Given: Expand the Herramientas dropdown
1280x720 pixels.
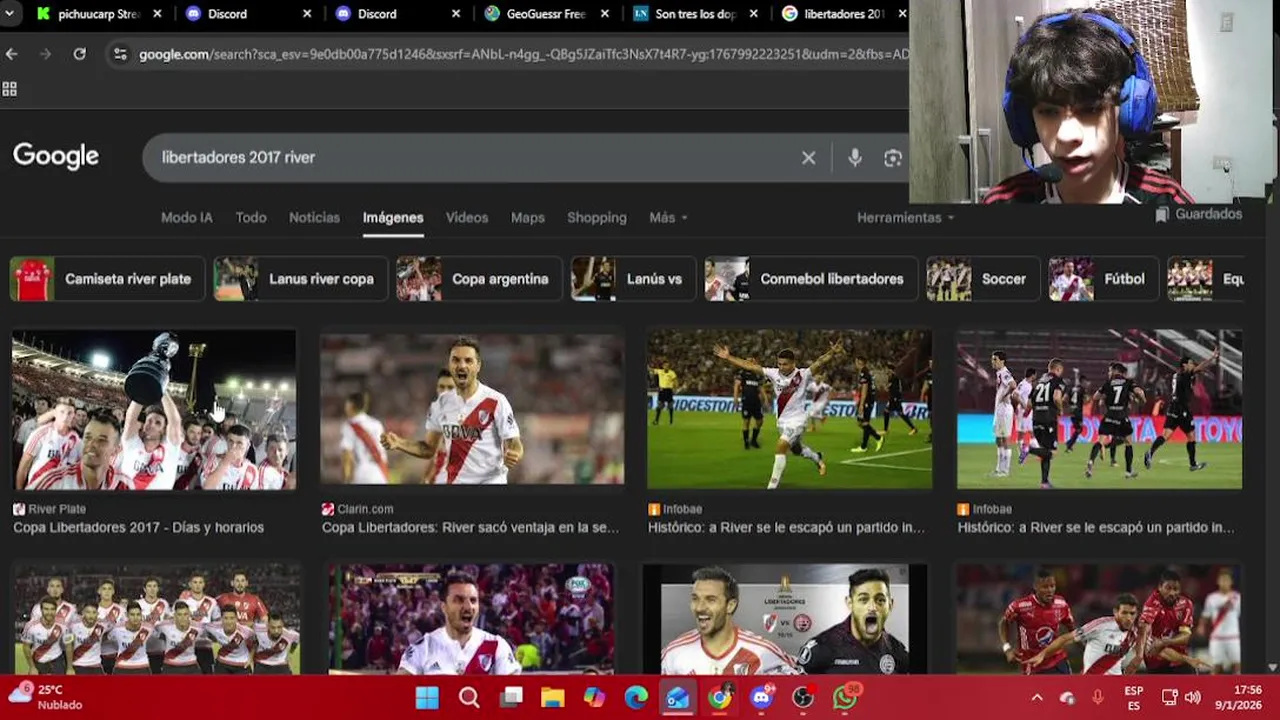Looking at the screenshot, I should point(905,217).
